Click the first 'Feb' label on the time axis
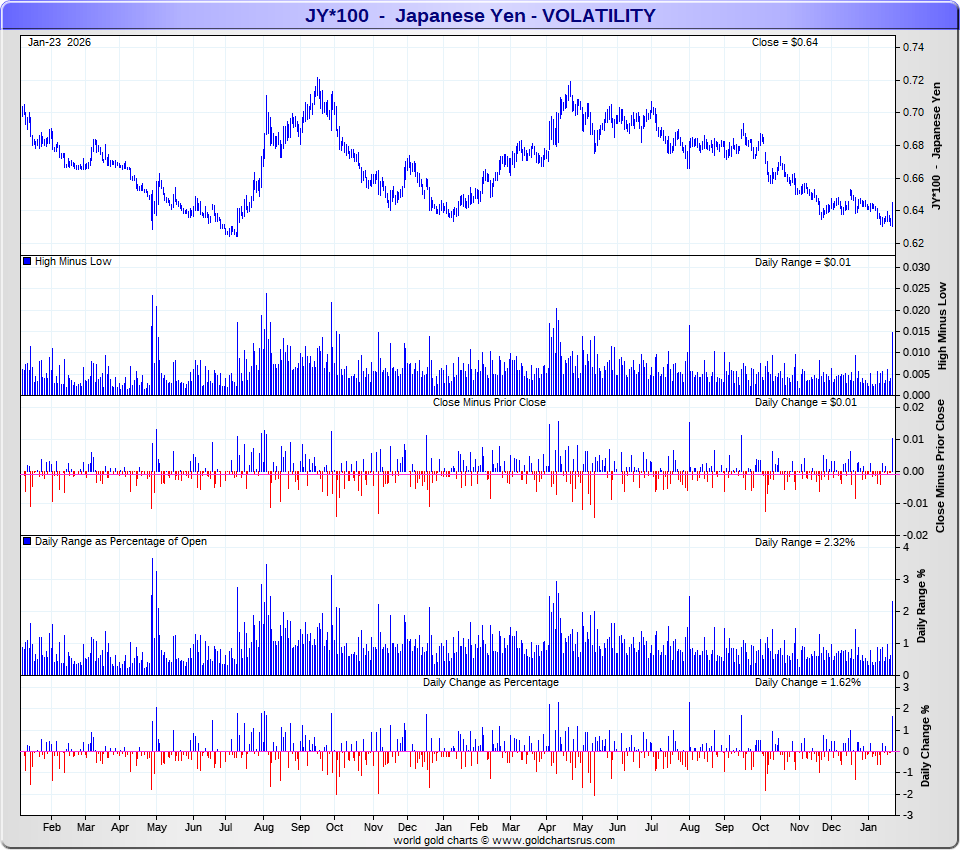 52,827
